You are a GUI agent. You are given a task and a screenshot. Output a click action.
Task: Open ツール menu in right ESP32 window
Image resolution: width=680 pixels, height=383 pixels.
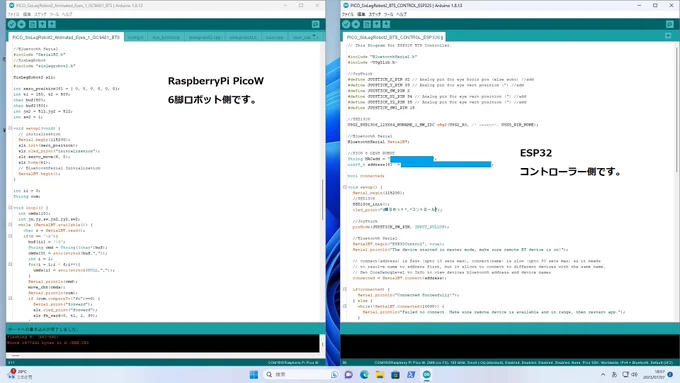point(389,14)
